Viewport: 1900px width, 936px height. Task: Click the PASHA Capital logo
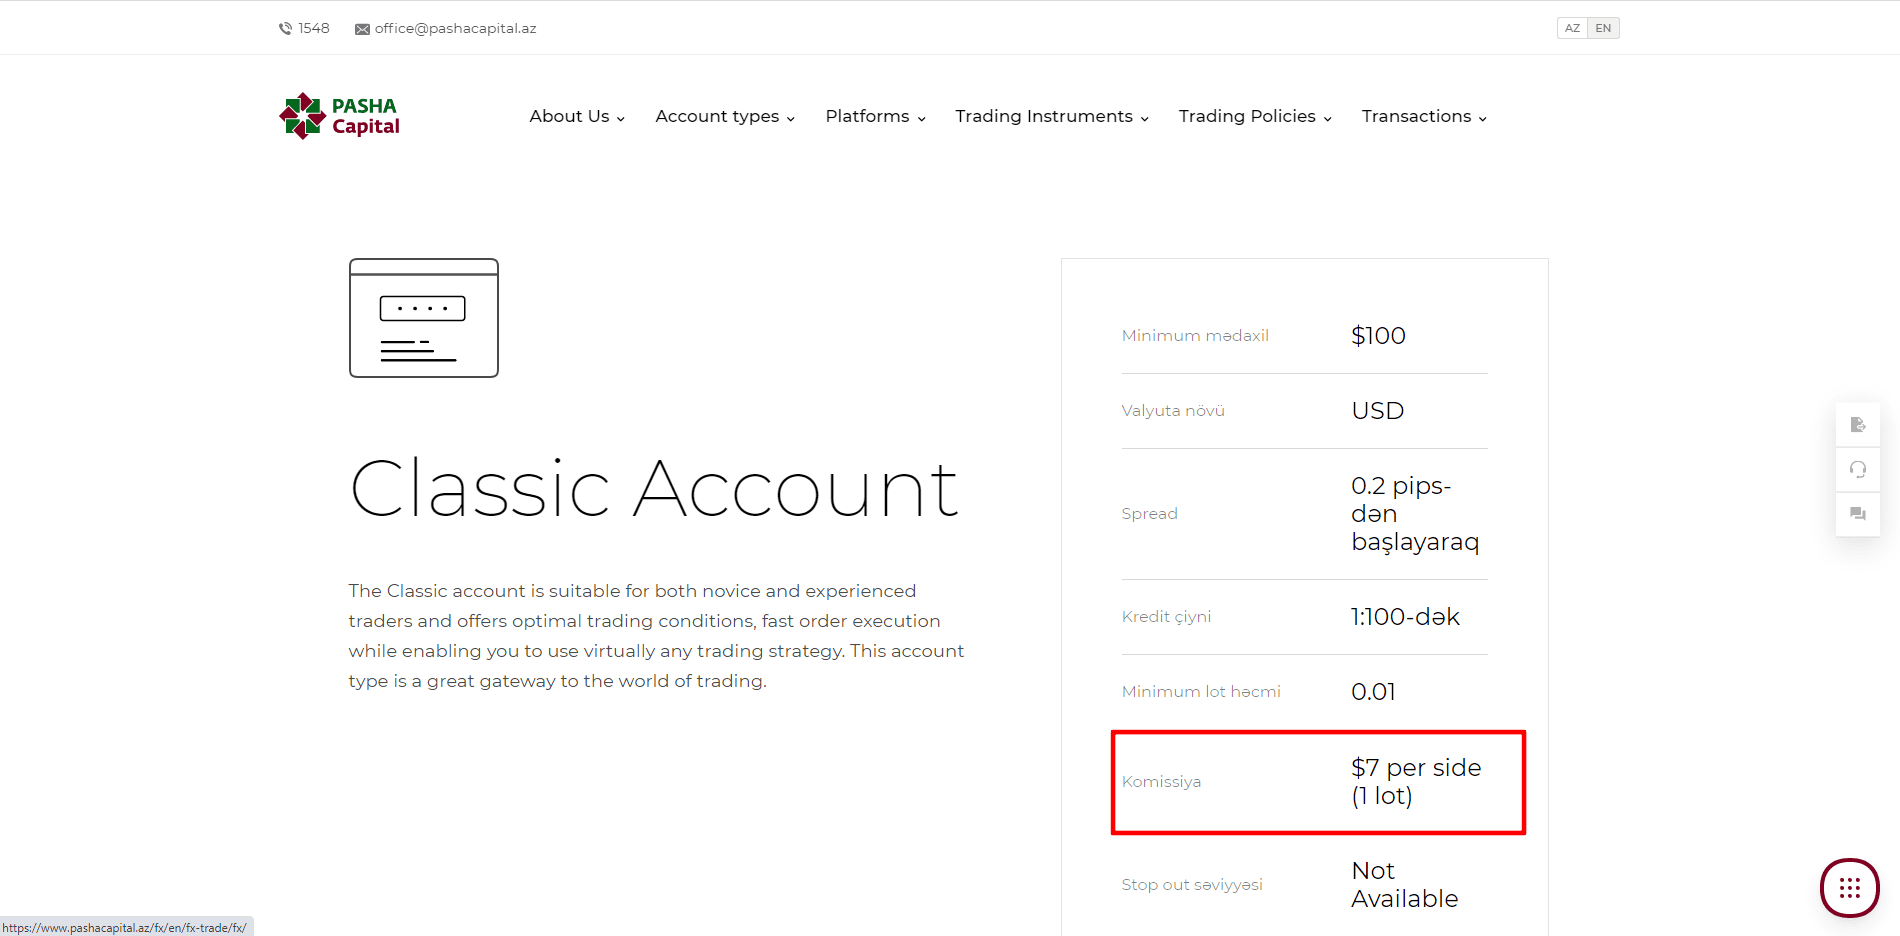339,116
